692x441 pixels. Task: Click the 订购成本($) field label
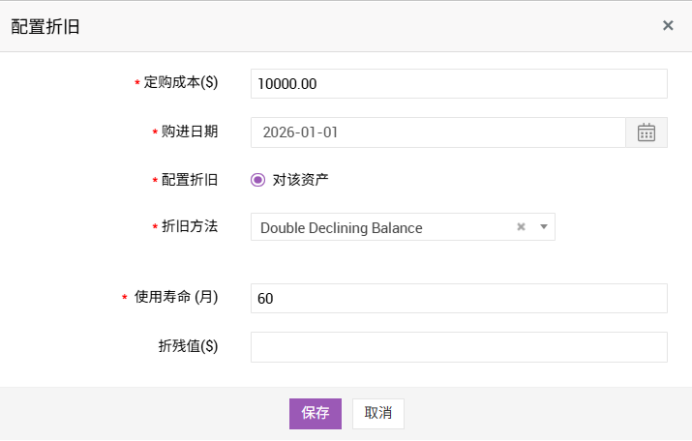tap(181, 84)
